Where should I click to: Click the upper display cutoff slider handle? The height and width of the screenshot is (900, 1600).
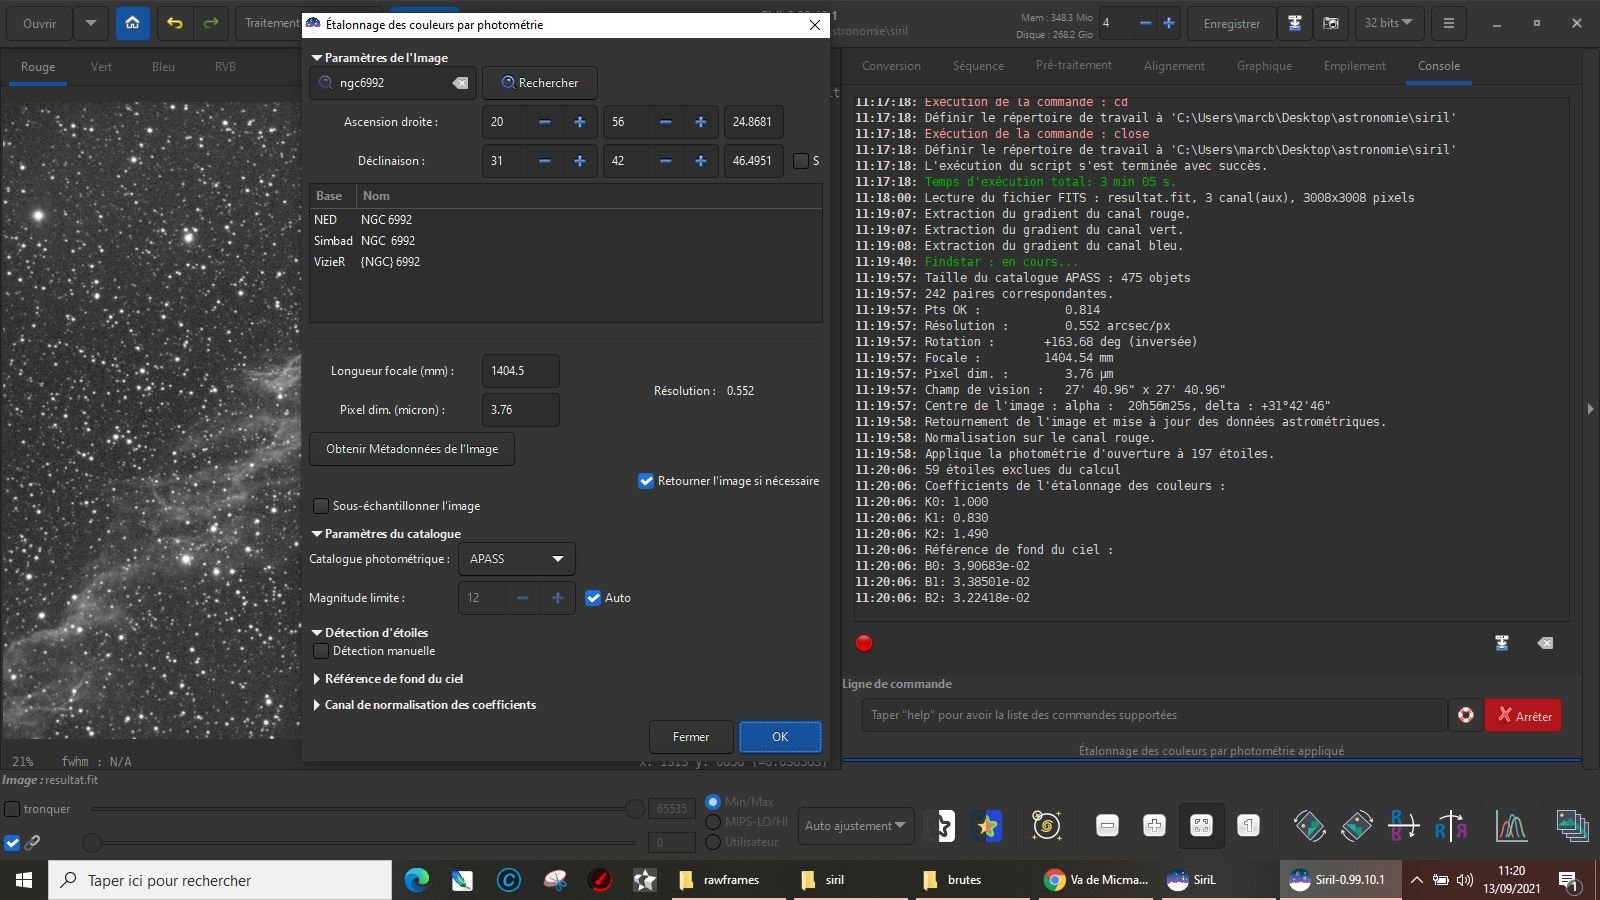(635, 809)
